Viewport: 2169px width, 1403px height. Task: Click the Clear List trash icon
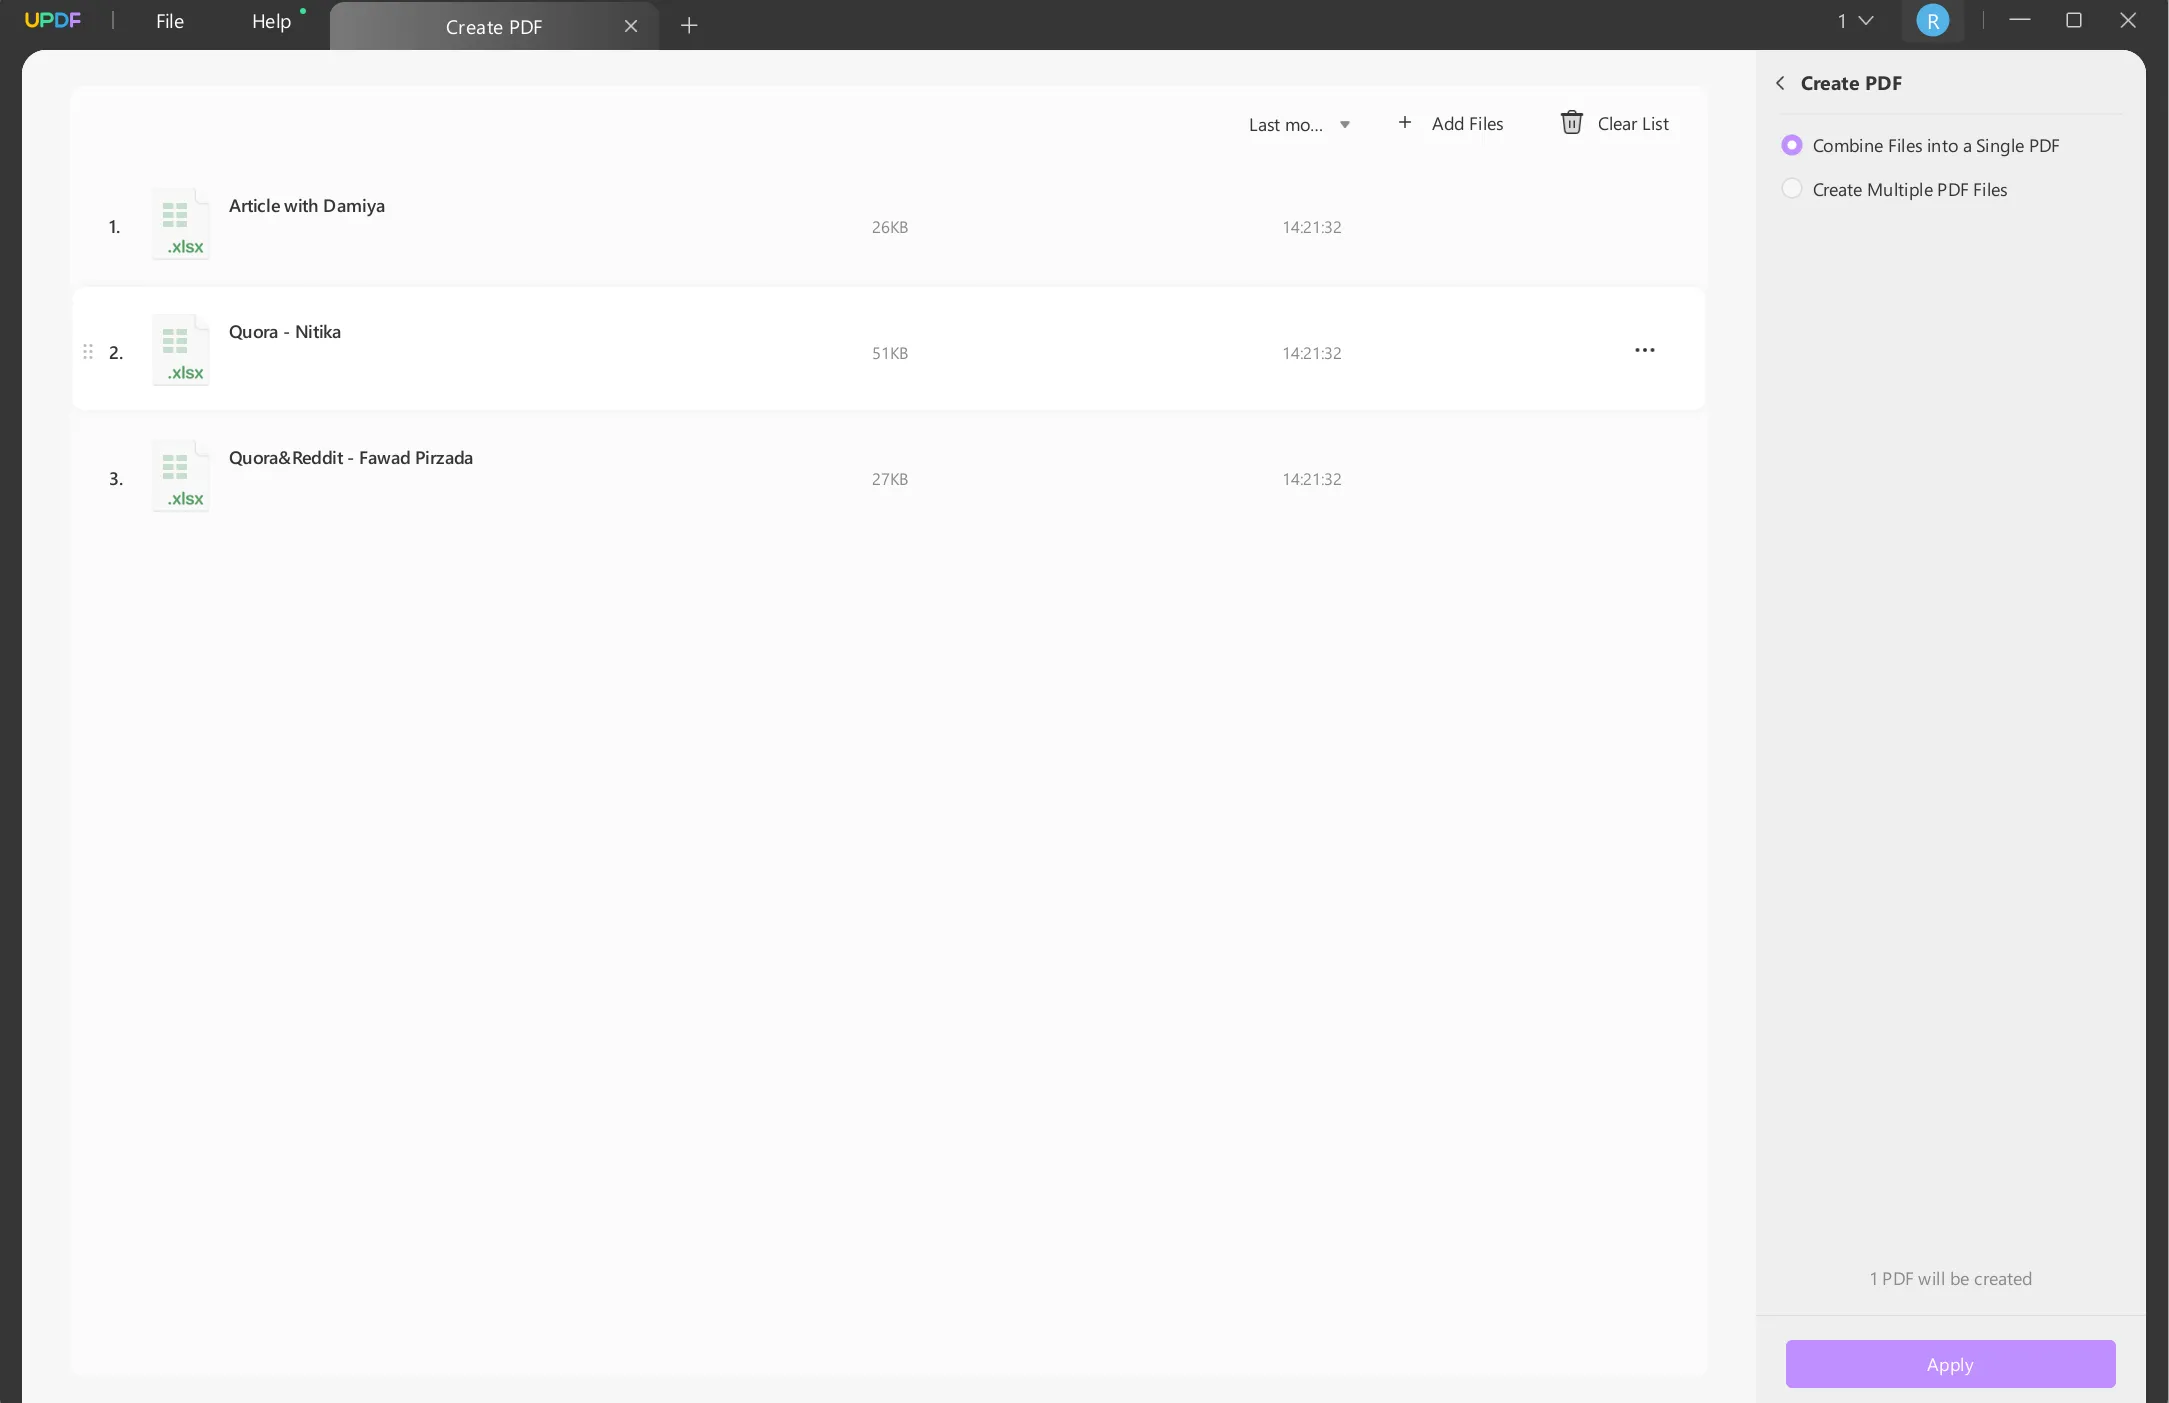1572,122
